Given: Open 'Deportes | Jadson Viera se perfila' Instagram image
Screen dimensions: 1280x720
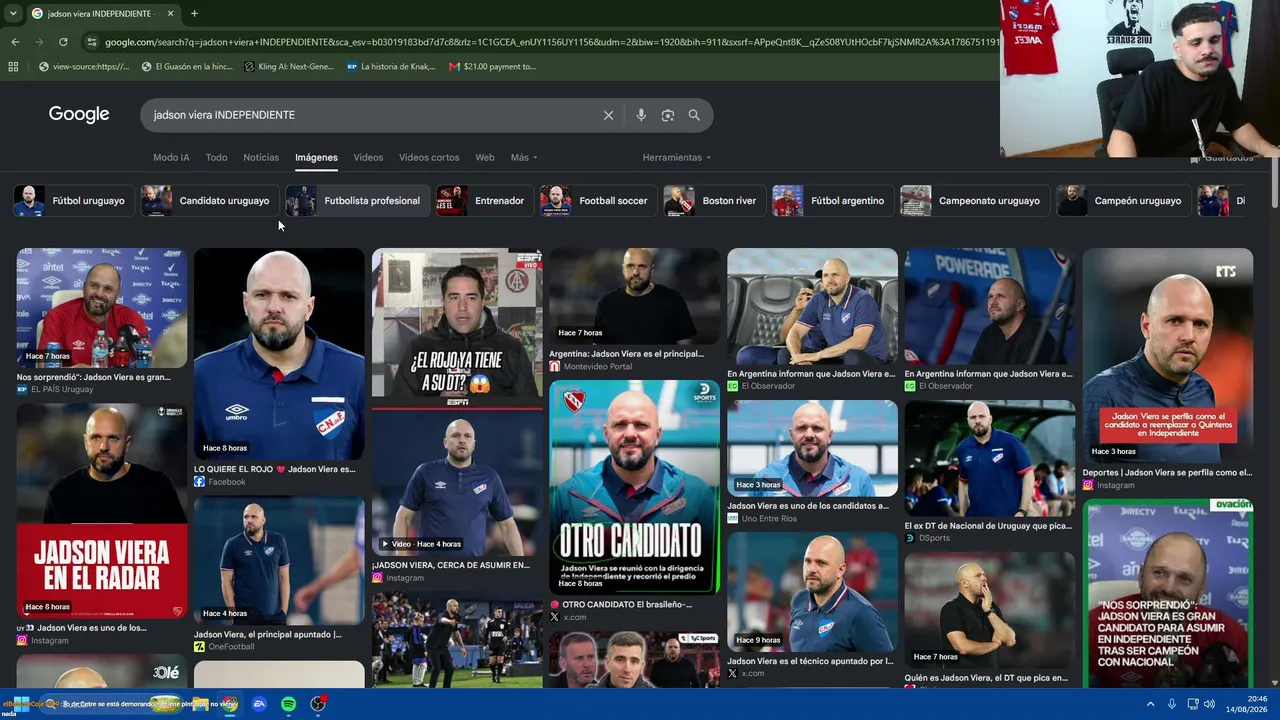Looking at the screenshot, I should click(1167, 355).
